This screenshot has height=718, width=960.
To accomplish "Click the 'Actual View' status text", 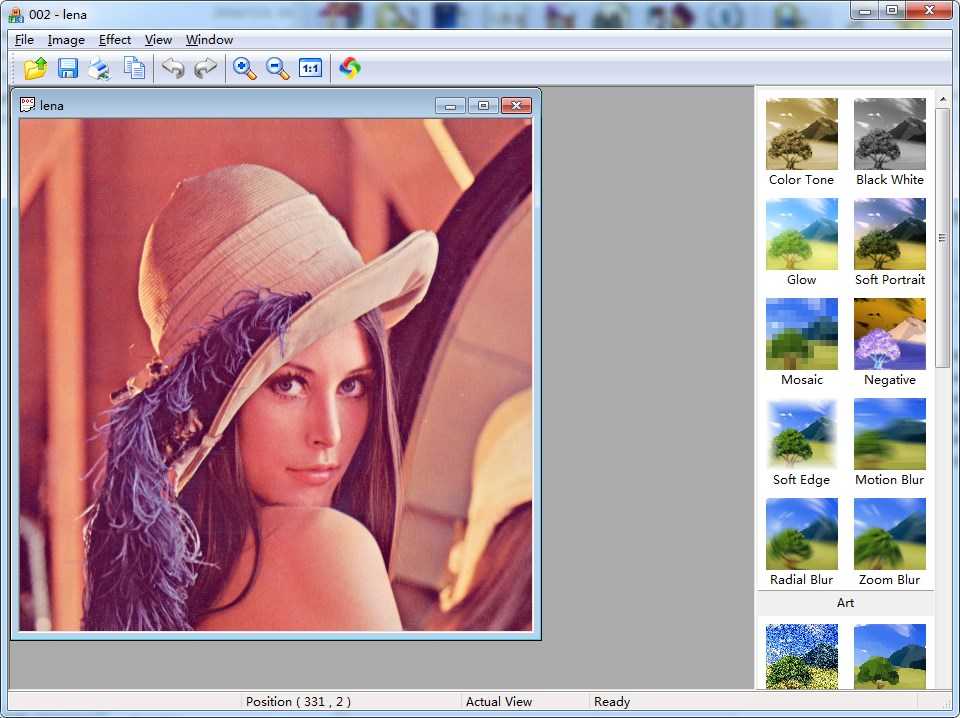I will pyautogui.click(x=499, y=701).
